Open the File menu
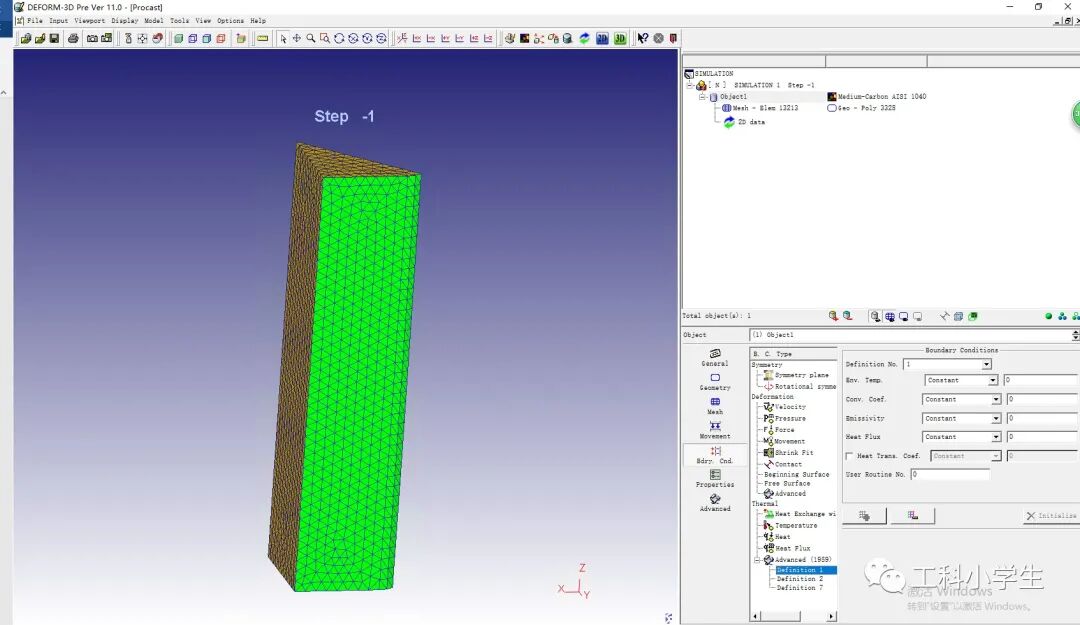This screenshot has height=625, width=1080. (x=34, y=21)
